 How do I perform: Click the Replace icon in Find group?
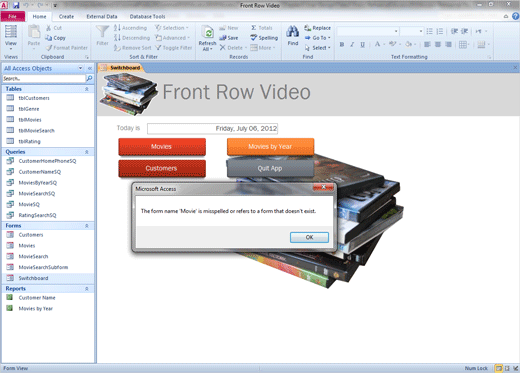pos(307,28)
